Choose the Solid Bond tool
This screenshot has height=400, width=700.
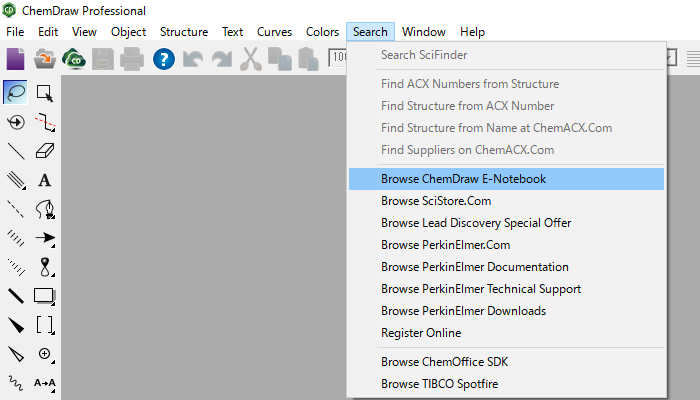(16, 151)
